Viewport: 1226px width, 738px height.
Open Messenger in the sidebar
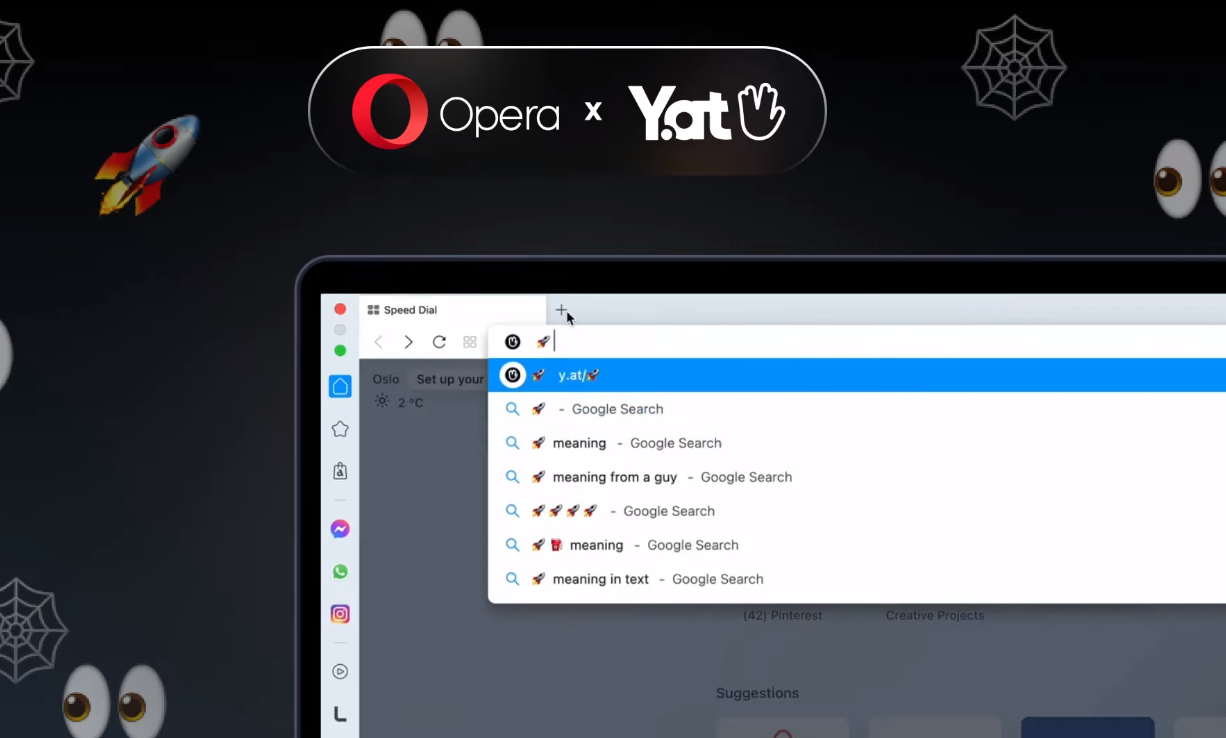click(340, 529)
